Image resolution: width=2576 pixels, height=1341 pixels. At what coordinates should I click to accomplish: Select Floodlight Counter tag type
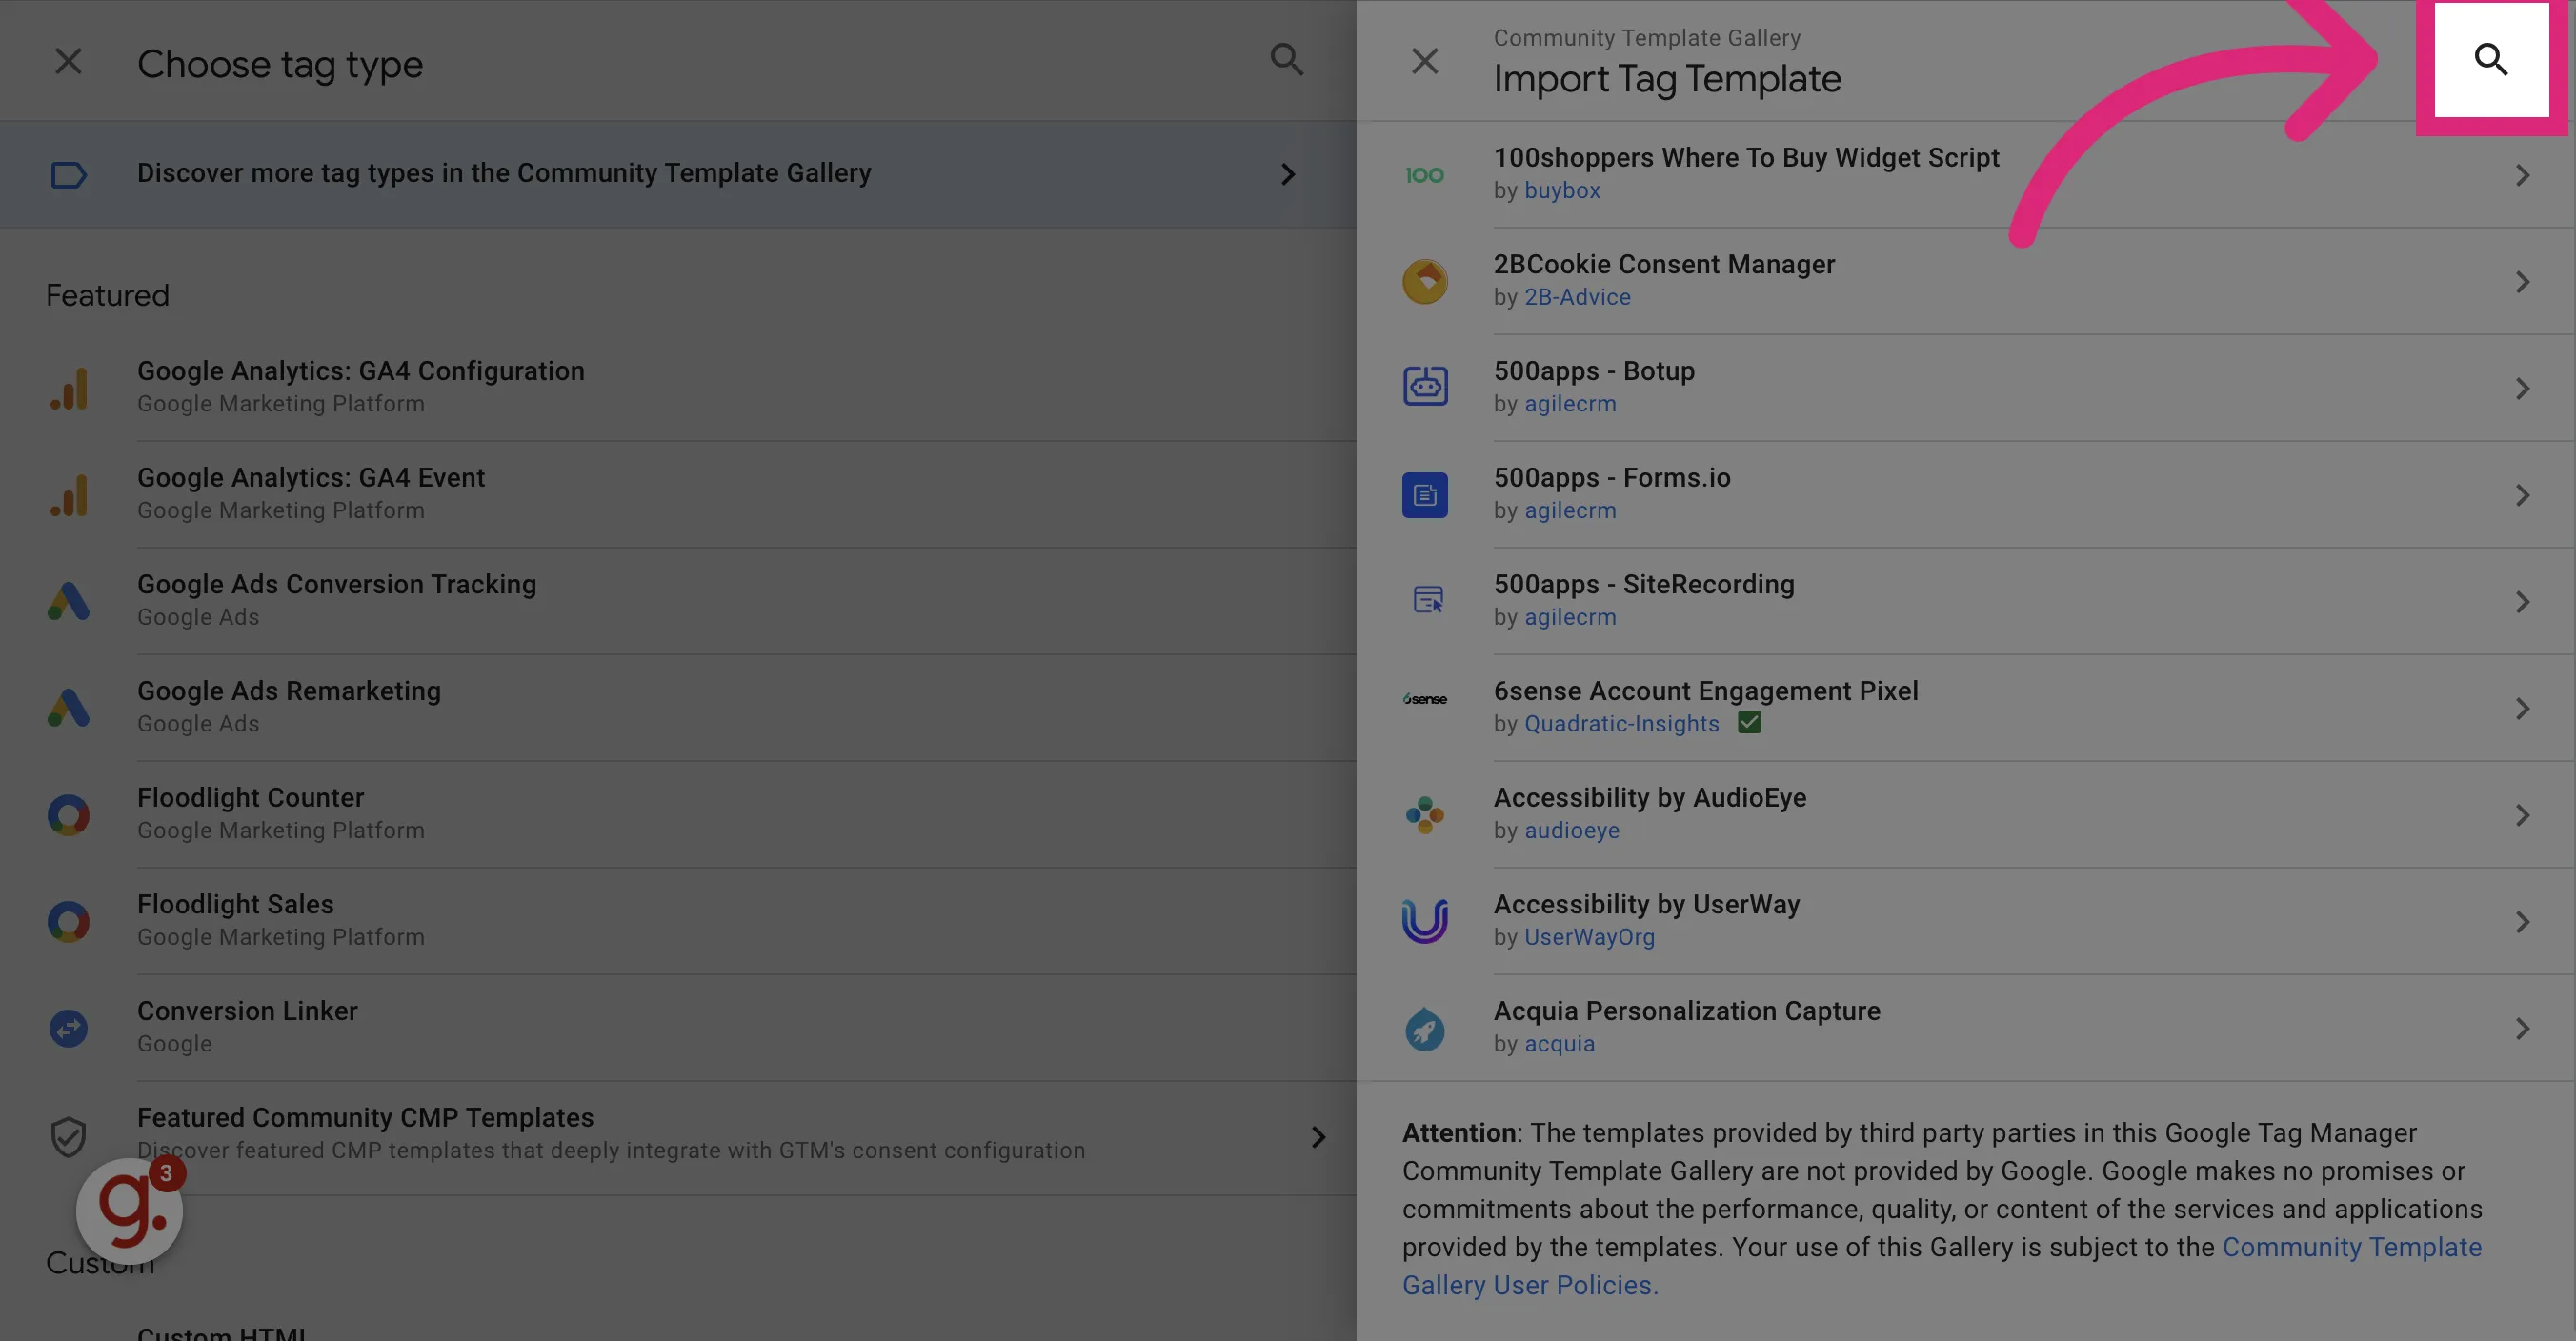[x=745, y=815]
